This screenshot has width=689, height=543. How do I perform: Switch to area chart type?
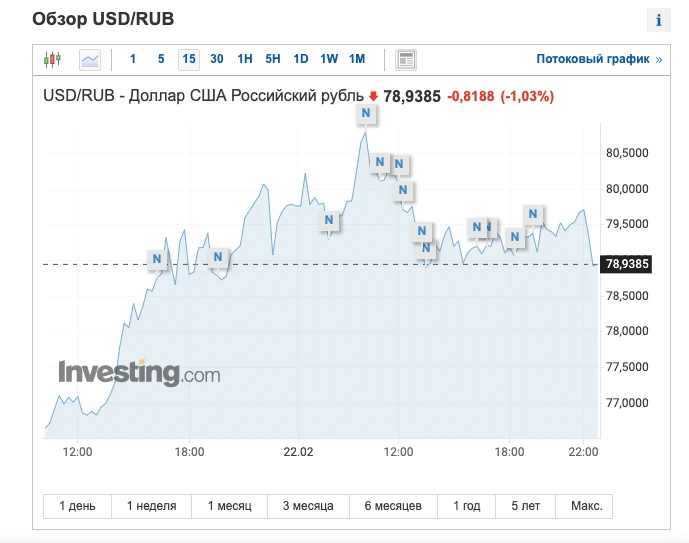coord(90,59)
